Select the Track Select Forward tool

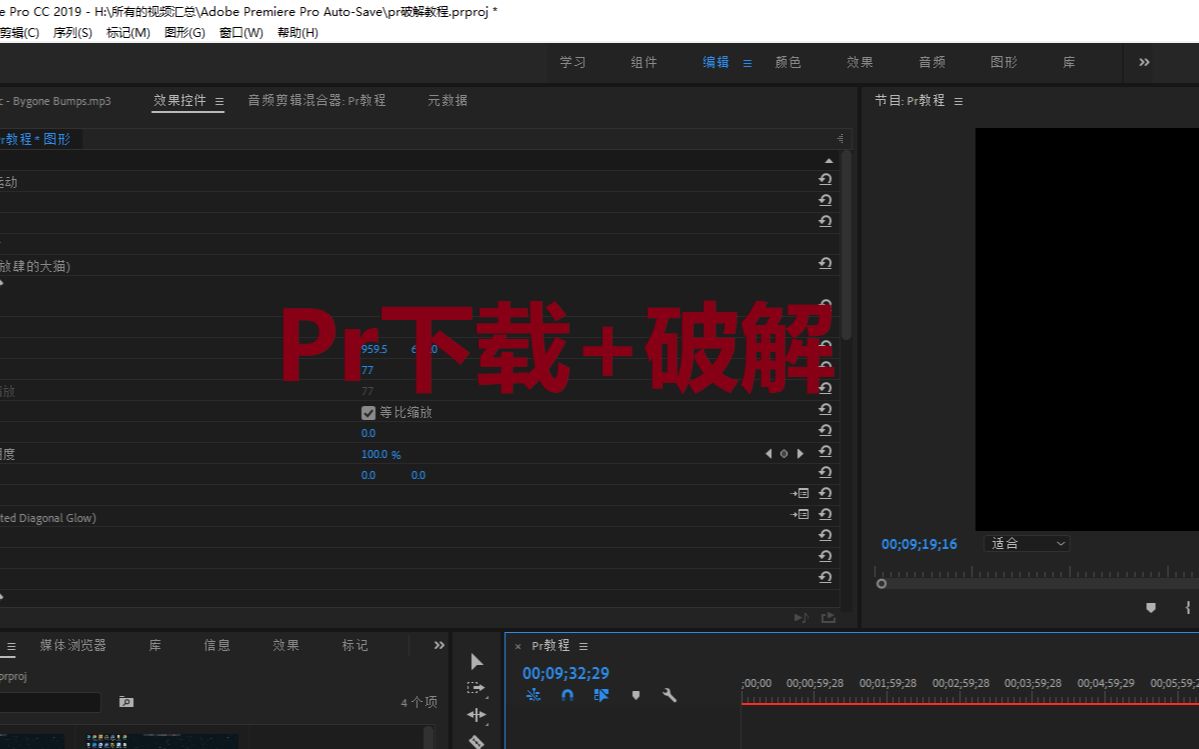(x=477, y=687)
